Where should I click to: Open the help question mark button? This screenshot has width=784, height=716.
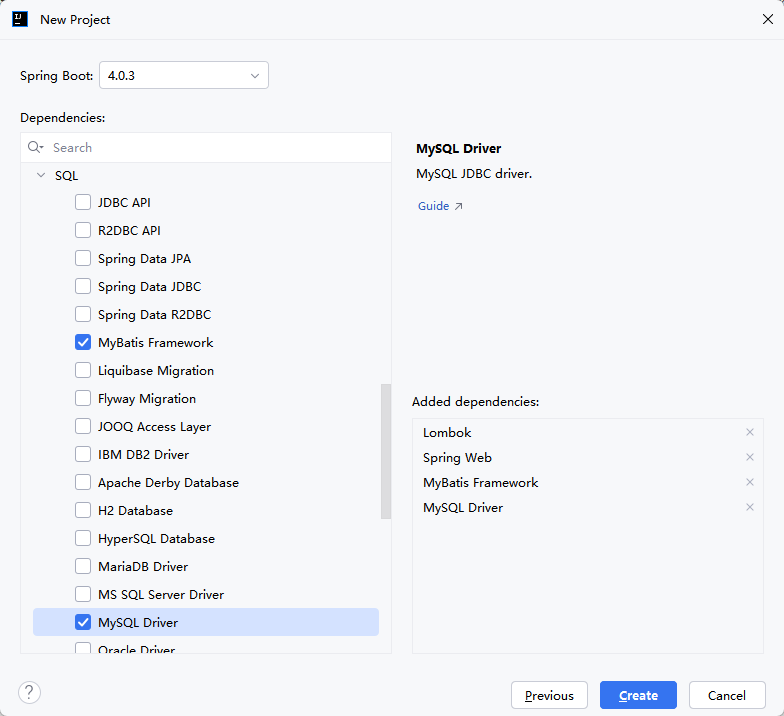pos(30,692)
